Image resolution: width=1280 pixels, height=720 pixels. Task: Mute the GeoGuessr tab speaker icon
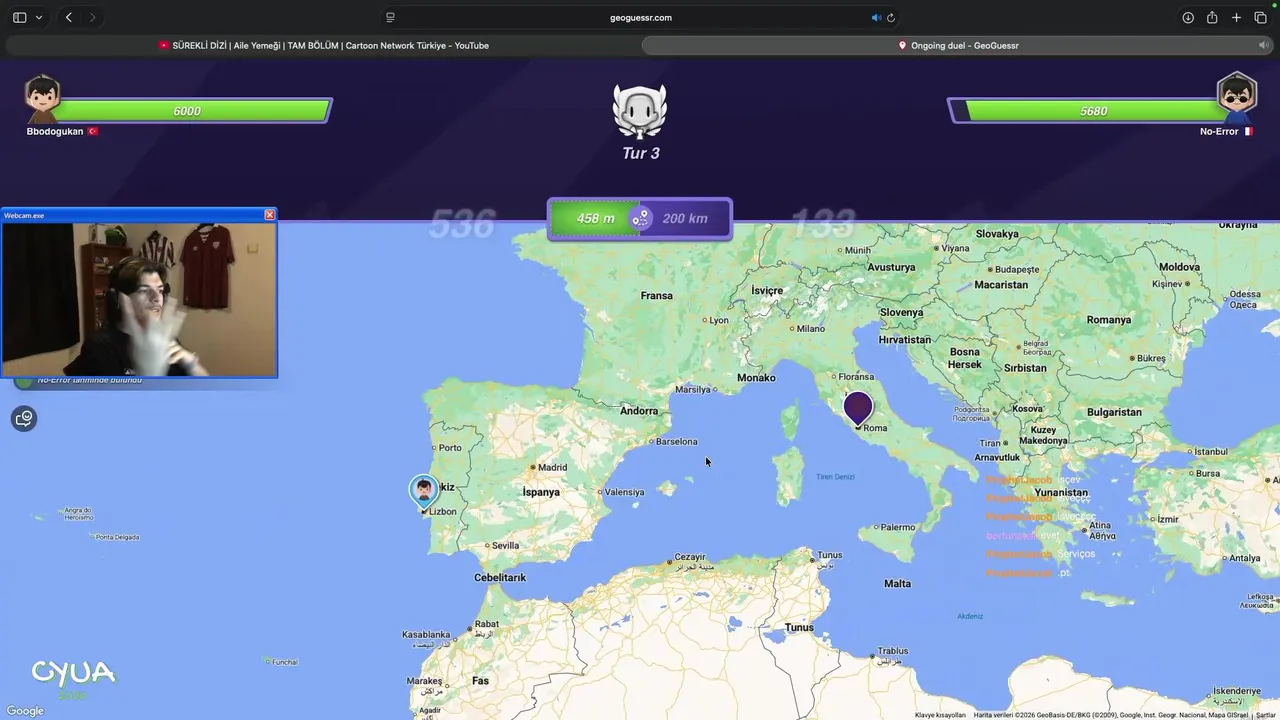pos(1263,45)
